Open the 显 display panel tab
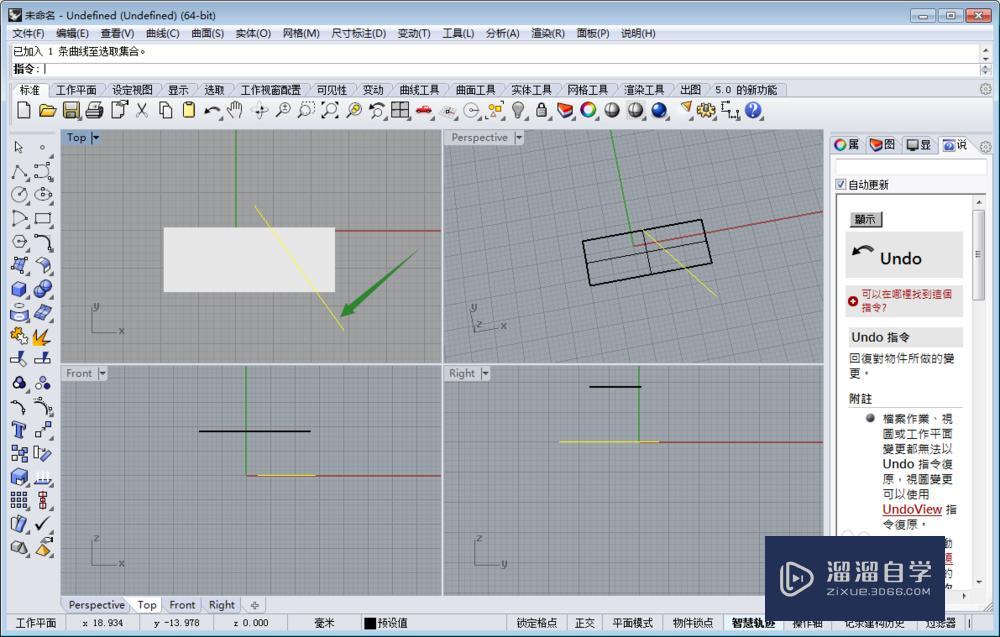This screenshot has height=637, width=1000. pos(918,145)
